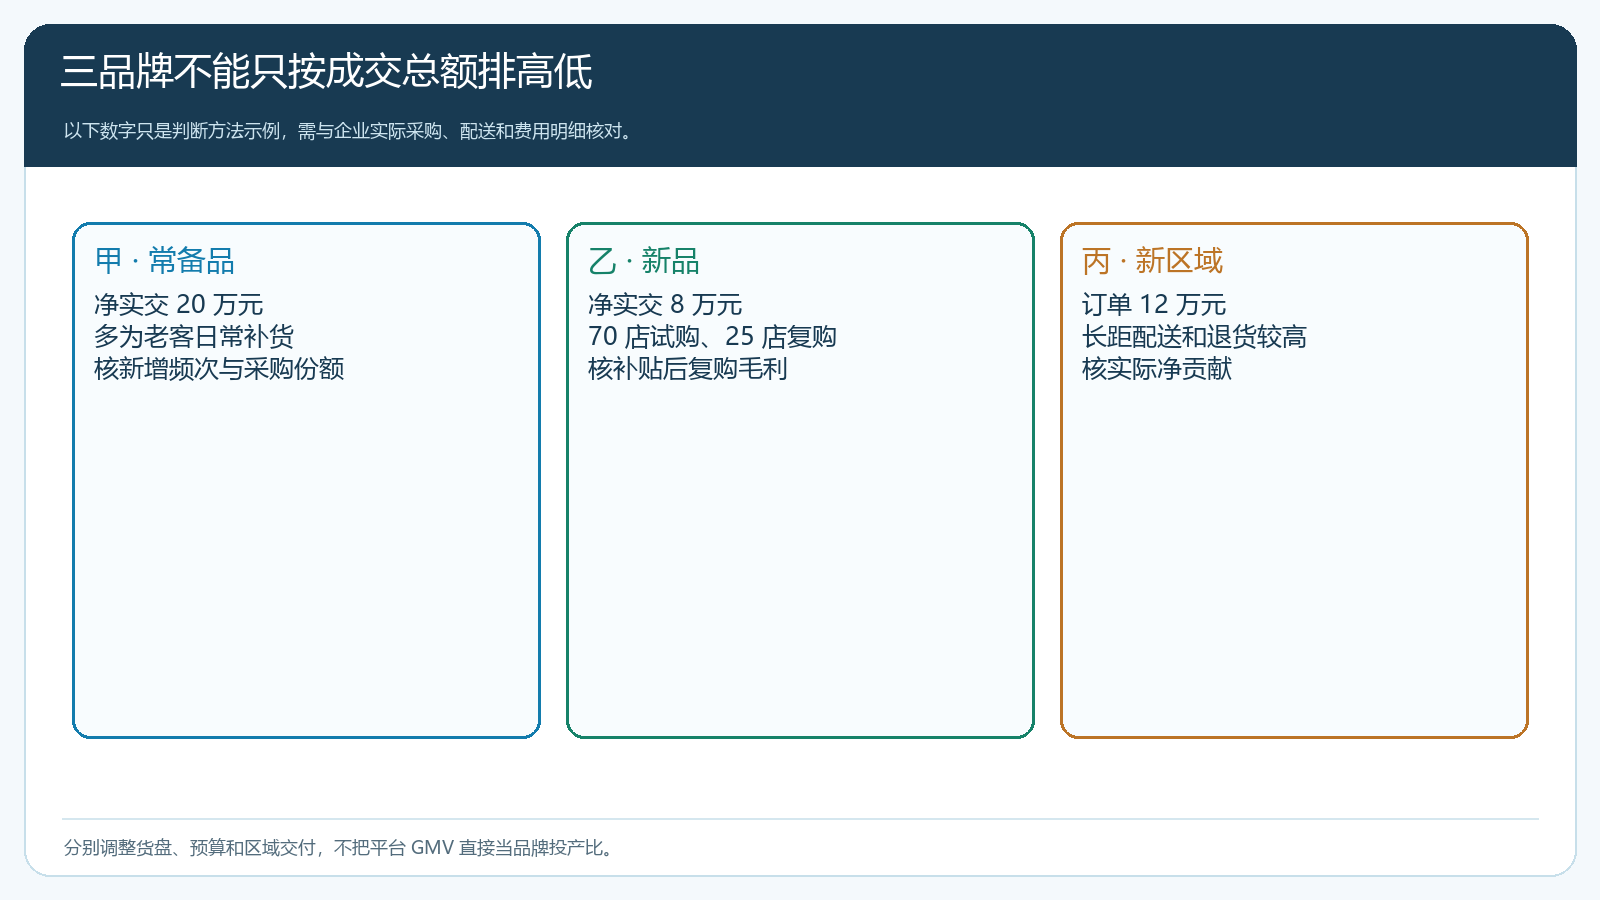Click empty area inside the orange-bordered card
The image size is (1600, 900).
1294,560
